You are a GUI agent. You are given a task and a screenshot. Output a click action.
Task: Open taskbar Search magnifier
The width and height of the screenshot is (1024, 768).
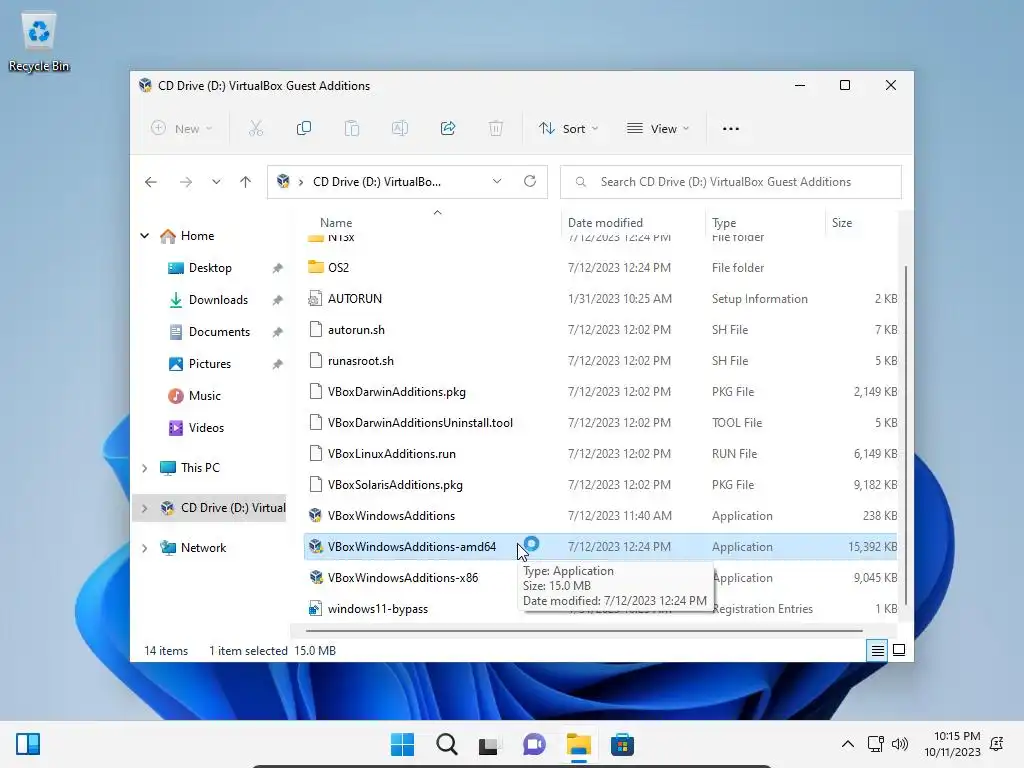click(447, 744)
